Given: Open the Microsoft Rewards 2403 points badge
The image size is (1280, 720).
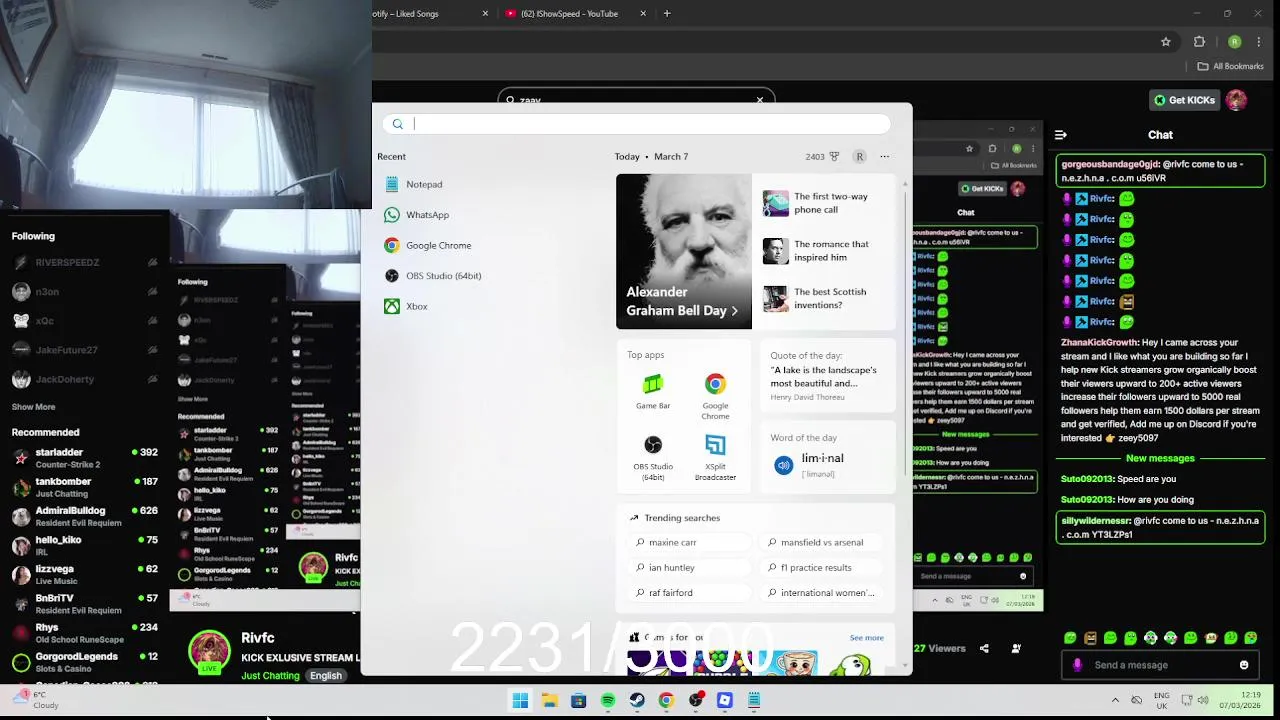Looking at the screenshot, I should pos(822,157).
